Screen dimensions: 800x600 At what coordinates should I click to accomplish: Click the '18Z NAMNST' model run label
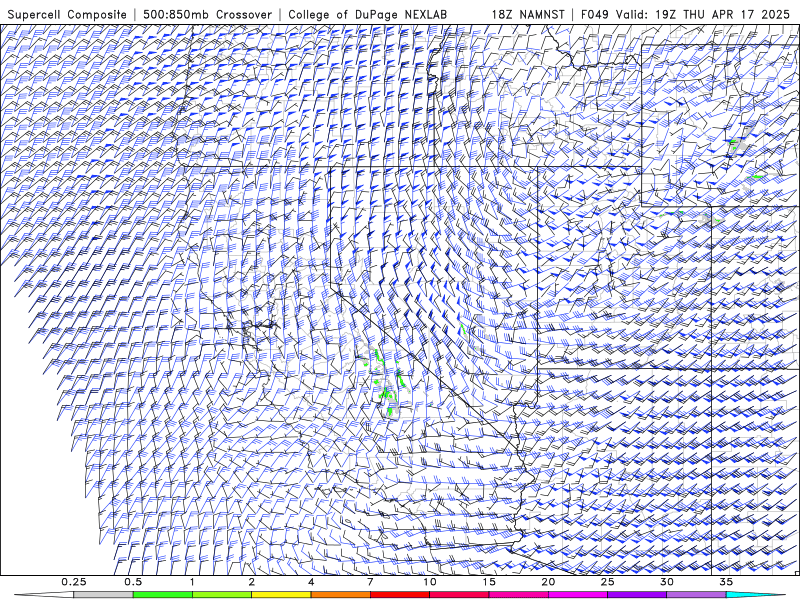528,14
